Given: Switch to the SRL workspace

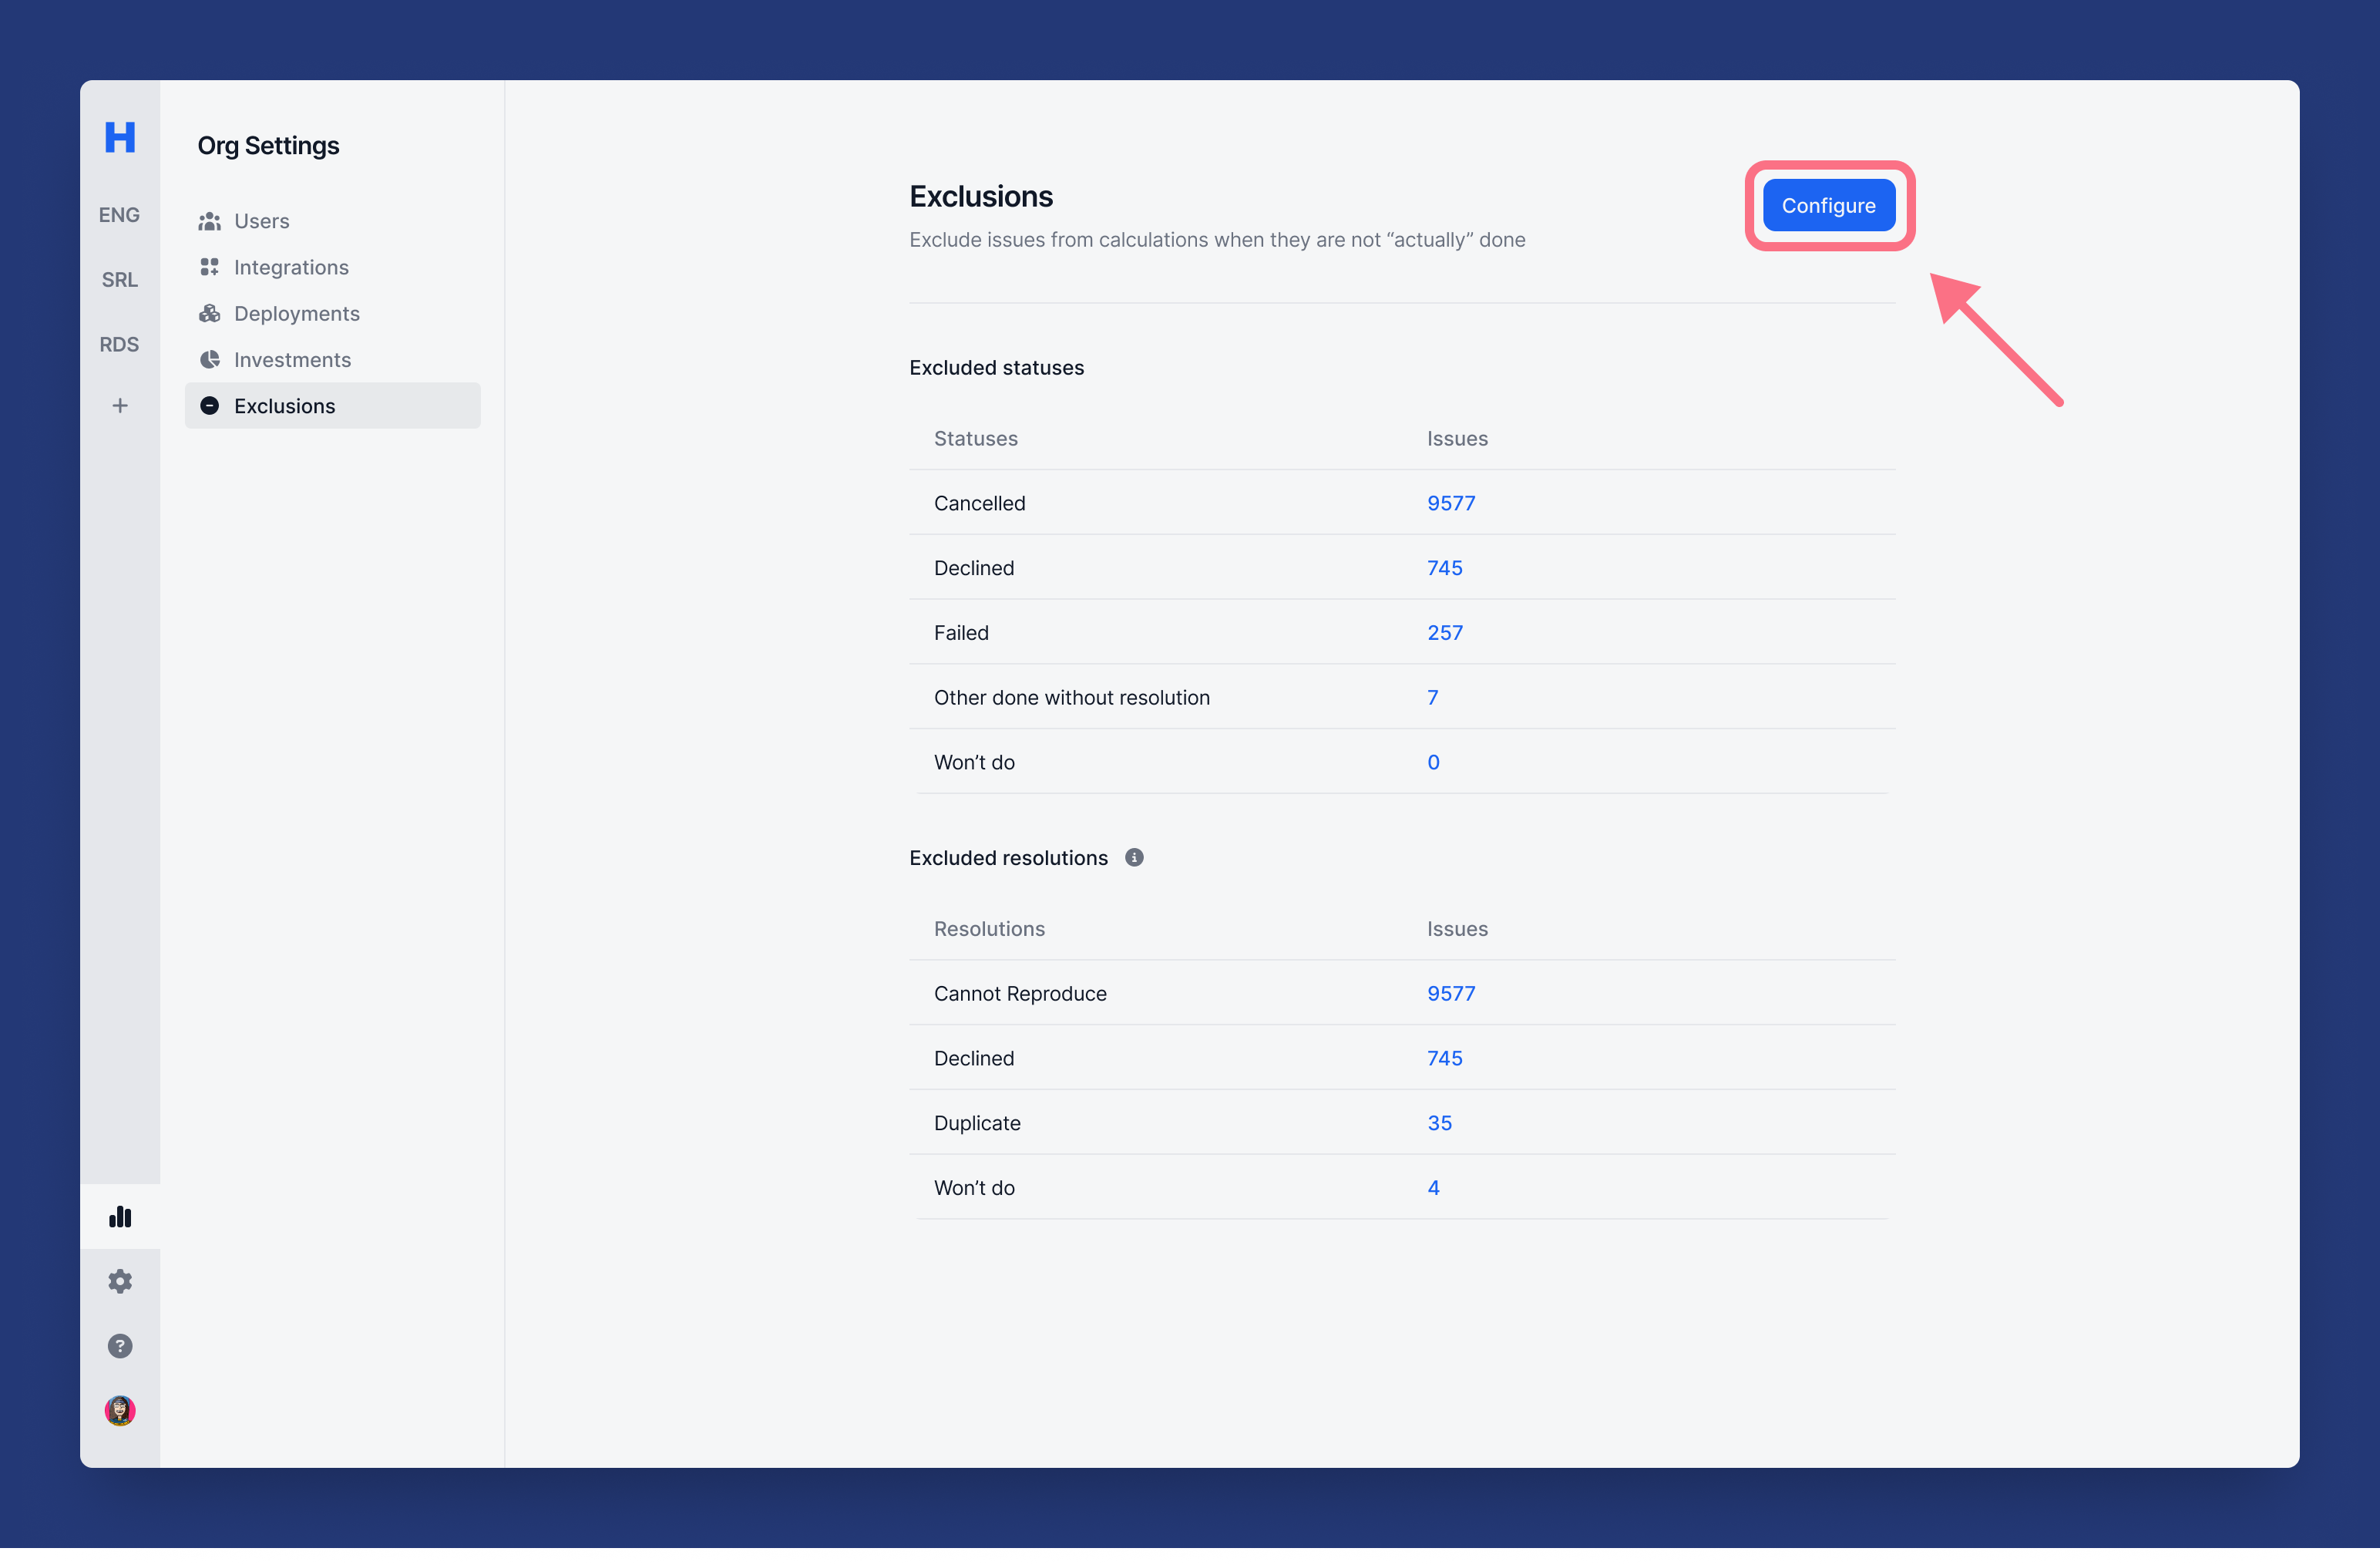Looking at the screenshot, I should 119,280.
